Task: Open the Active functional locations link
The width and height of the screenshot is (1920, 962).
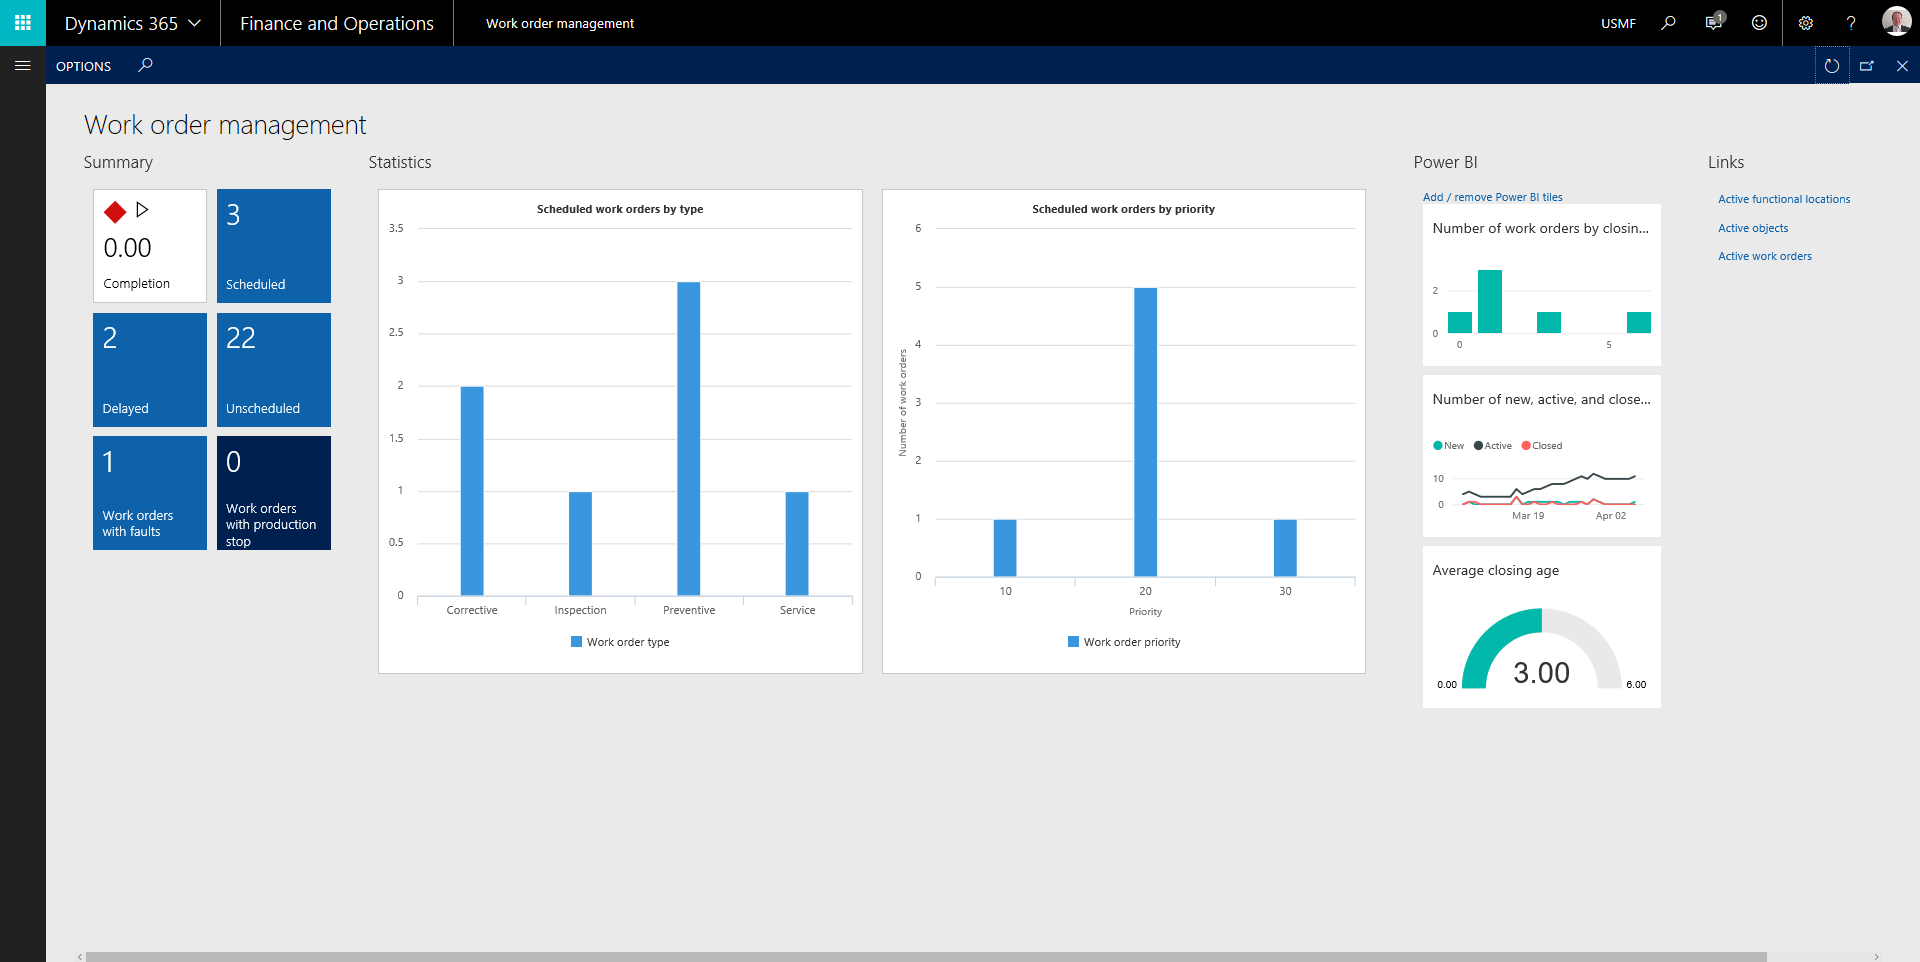Action: click(1783, 199)
